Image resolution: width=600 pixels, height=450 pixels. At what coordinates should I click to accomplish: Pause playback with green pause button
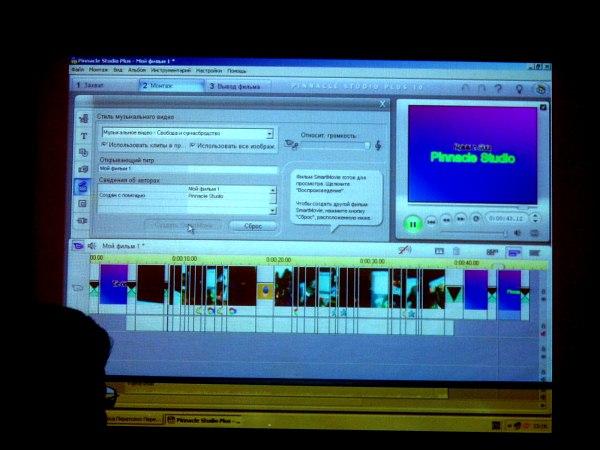click(x=412, y=224)
